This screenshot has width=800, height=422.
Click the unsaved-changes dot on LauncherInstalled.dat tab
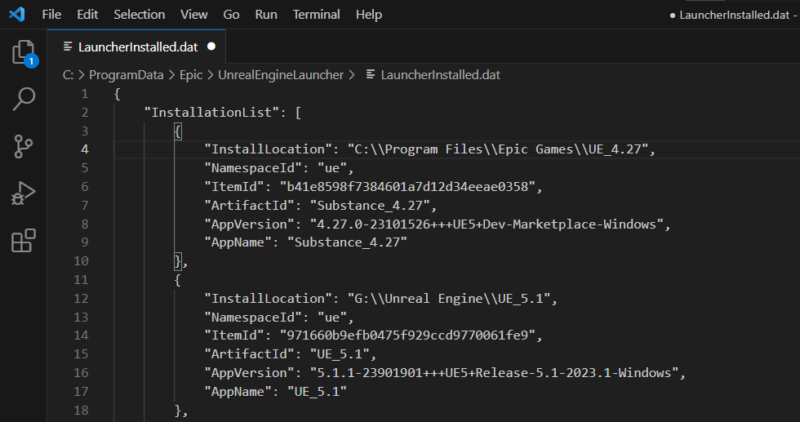(211, 46)
